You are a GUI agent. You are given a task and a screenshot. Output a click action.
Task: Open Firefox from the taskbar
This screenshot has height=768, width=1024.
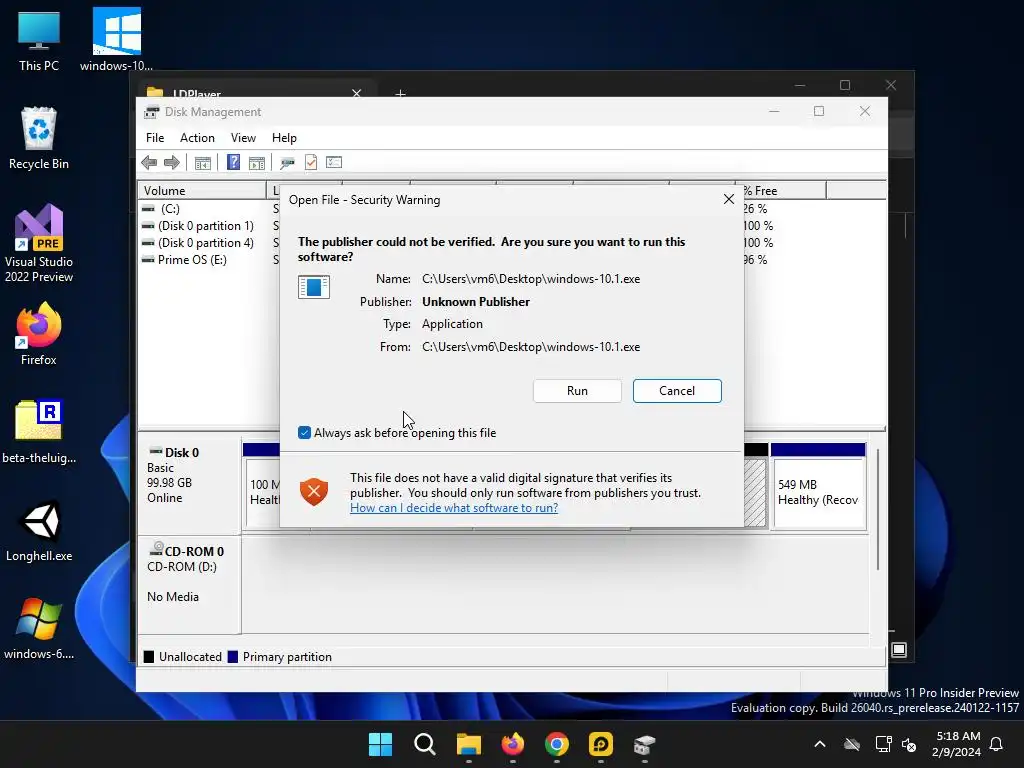click(x=513, y=744)
